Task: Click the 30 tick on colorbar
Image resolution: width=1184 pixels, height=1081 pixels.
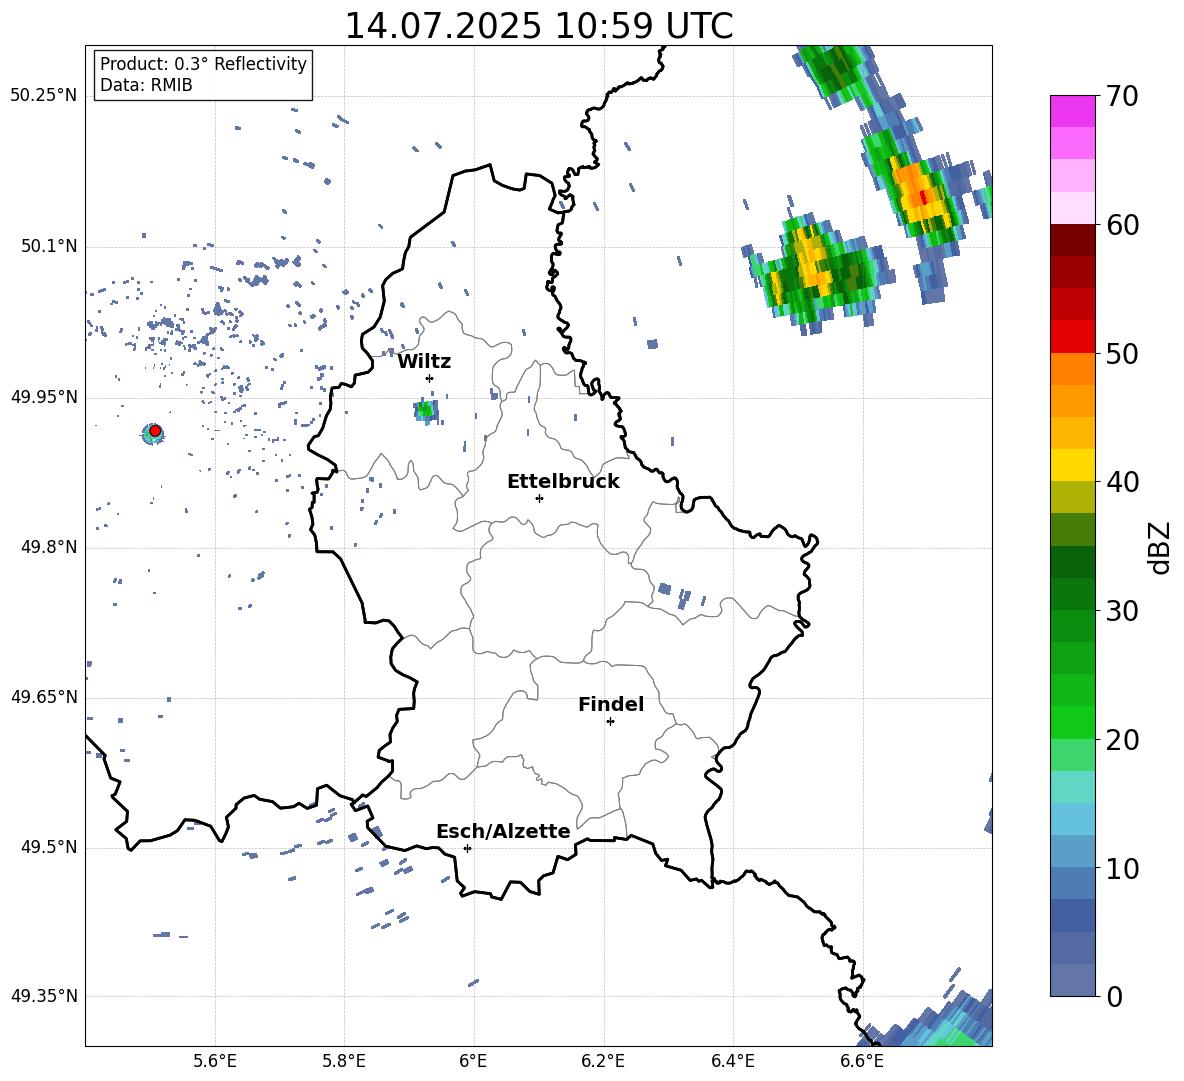Action: tap(1122, 611)
